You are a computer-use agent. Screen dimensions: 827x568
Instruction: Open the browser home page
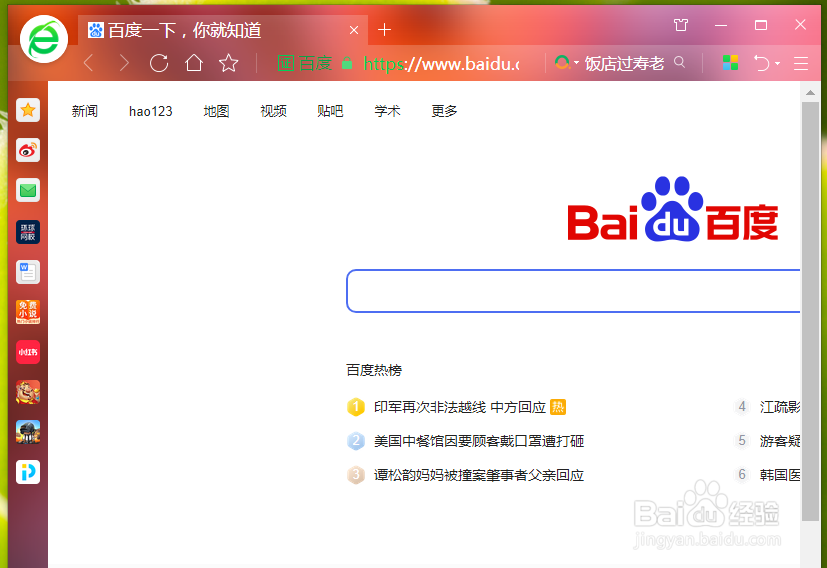(x=194, y=63)
